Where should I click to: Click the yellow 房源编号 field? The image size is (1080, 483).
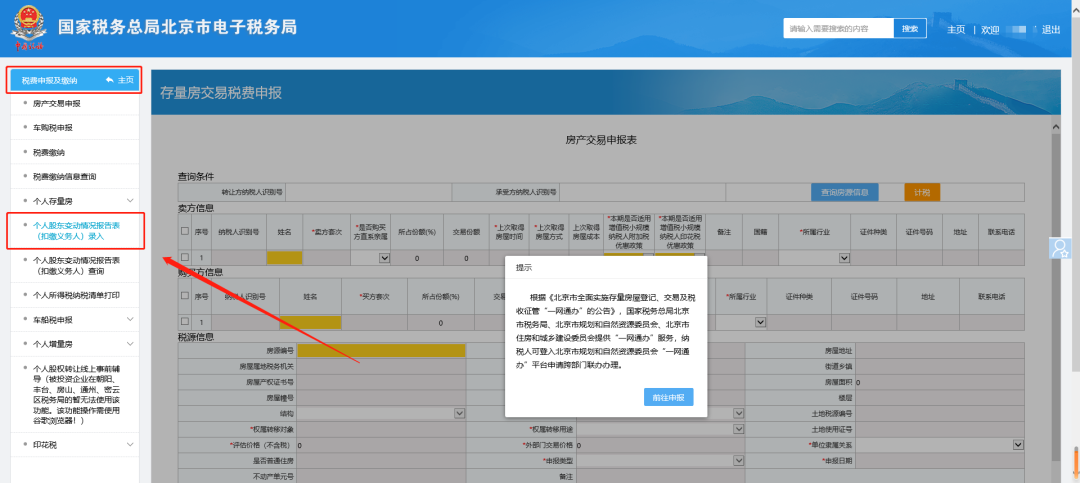(x=380, y=351)
